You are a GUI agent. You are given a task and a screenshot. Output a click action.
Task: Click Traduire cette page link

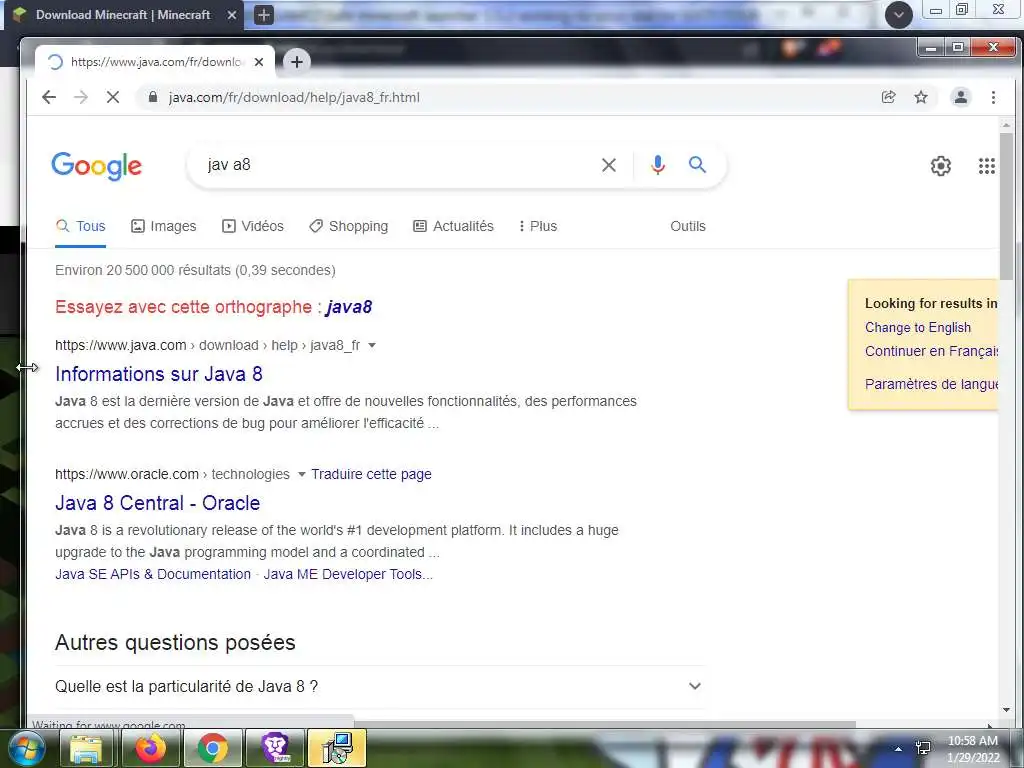click(x=371, y=474)
